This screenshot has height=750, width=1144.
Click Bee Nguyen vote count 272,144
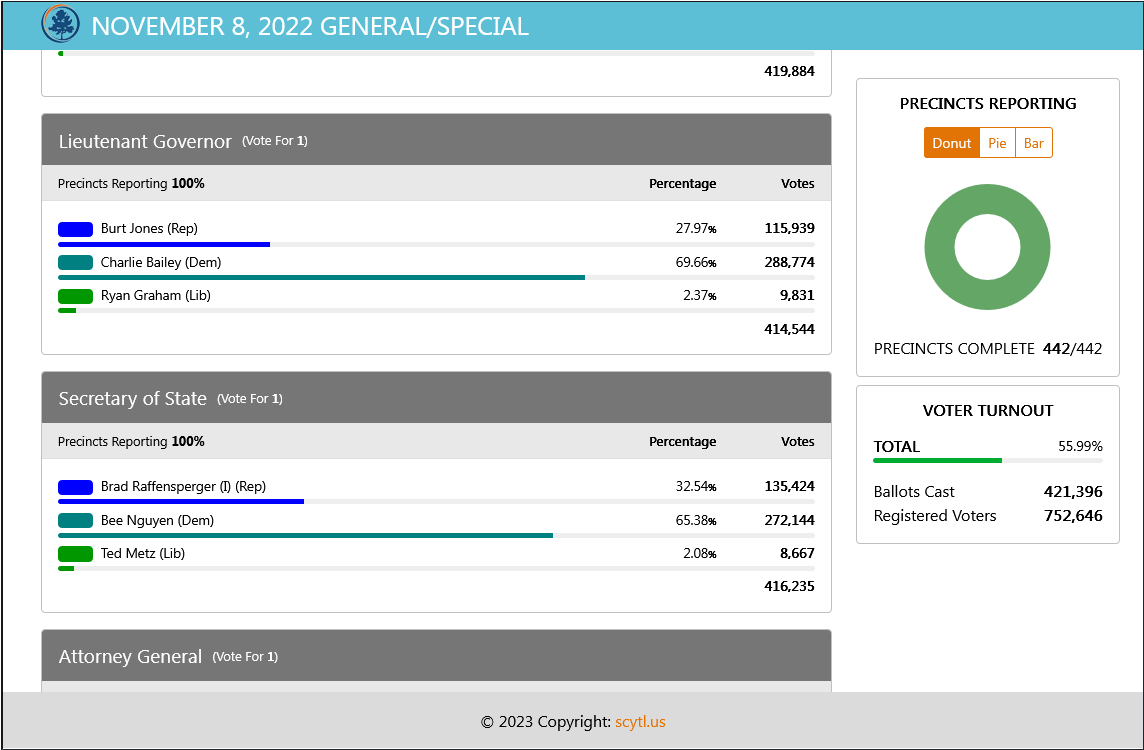789,520
